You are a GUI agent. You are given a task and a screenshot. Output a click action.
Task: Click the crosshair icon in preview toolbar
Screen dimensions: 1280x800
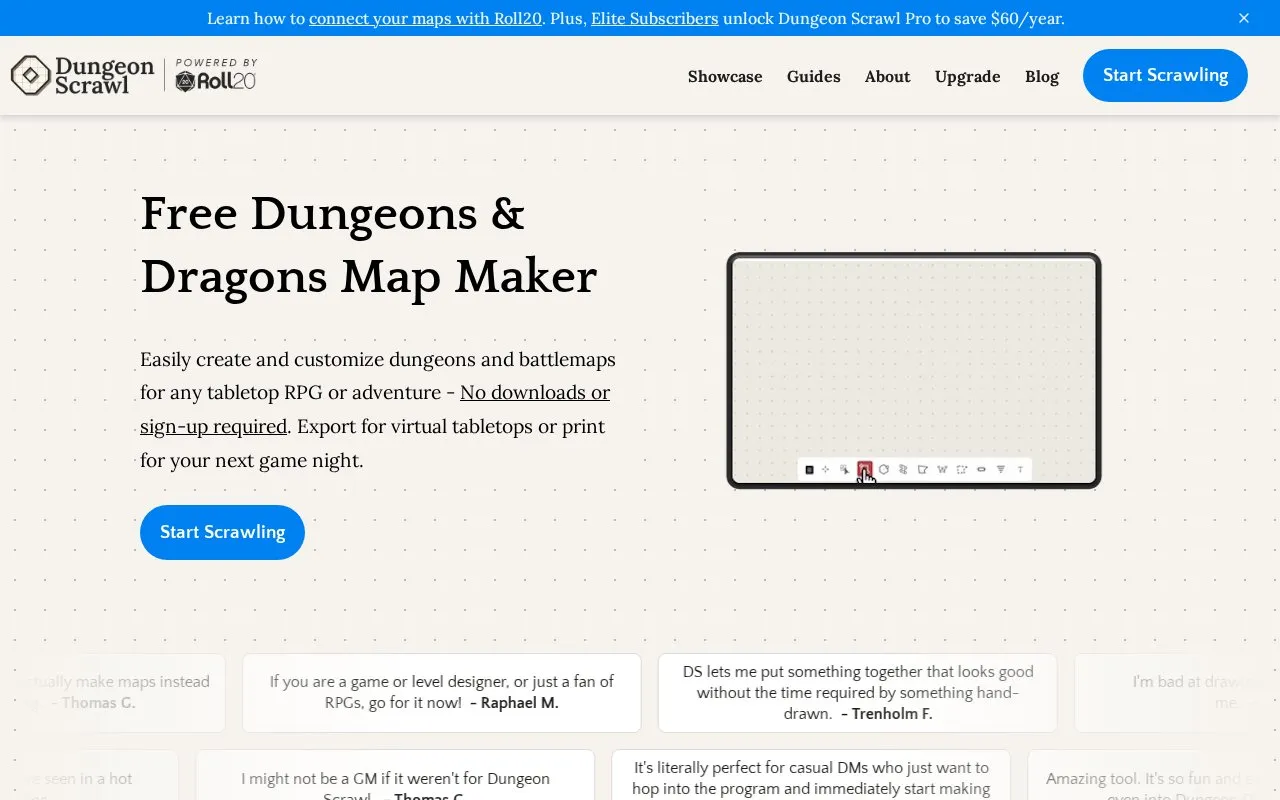[826, 469]
